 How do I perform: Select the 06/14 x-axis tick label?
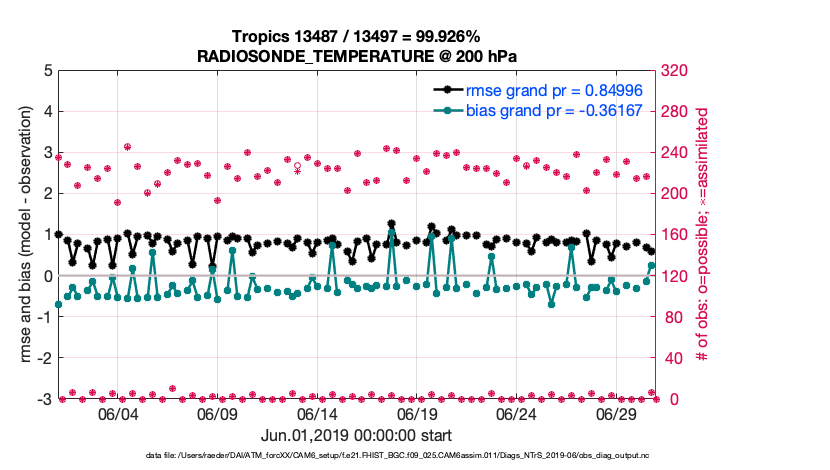[x=317, y=414]
